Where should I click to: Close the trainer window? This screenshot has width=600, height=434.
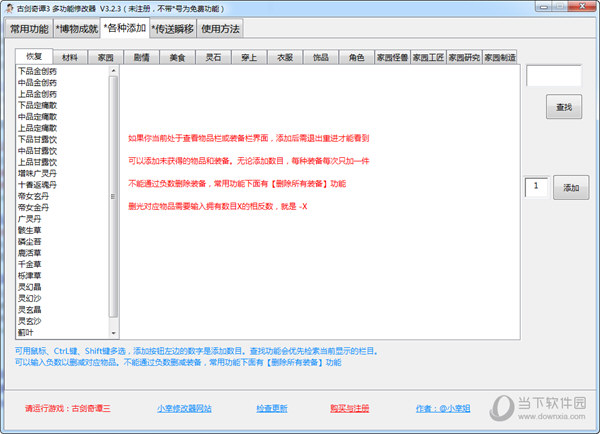[582, 6]
